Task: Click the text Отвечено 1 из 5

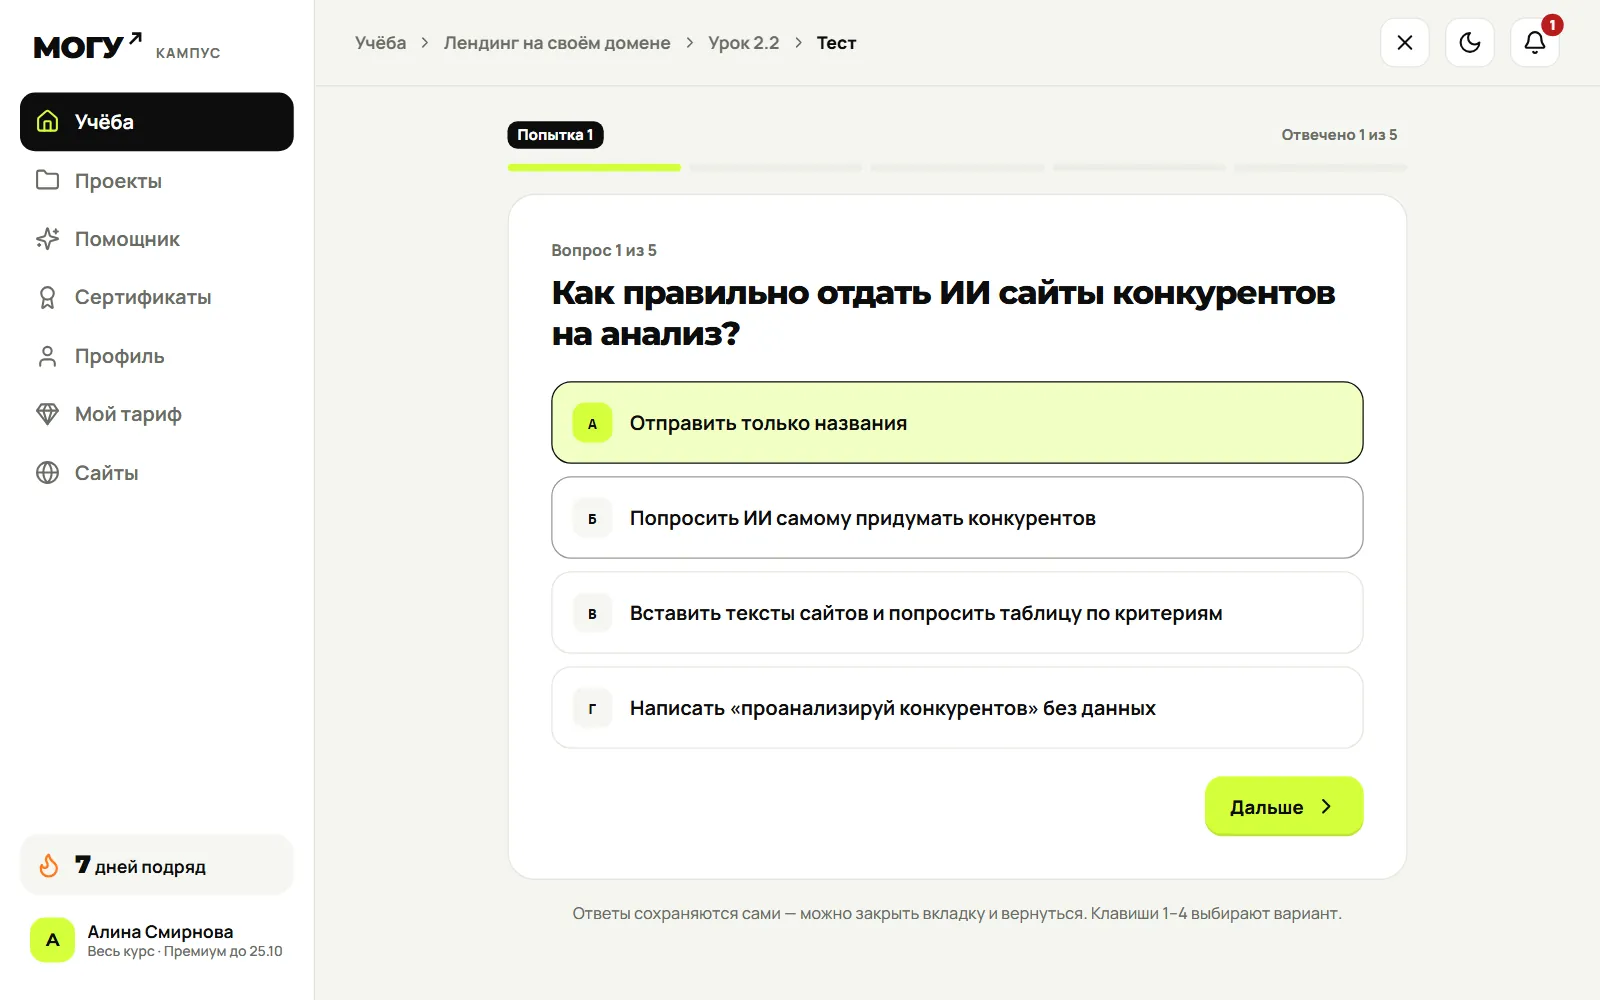Action: (1339, 135)
